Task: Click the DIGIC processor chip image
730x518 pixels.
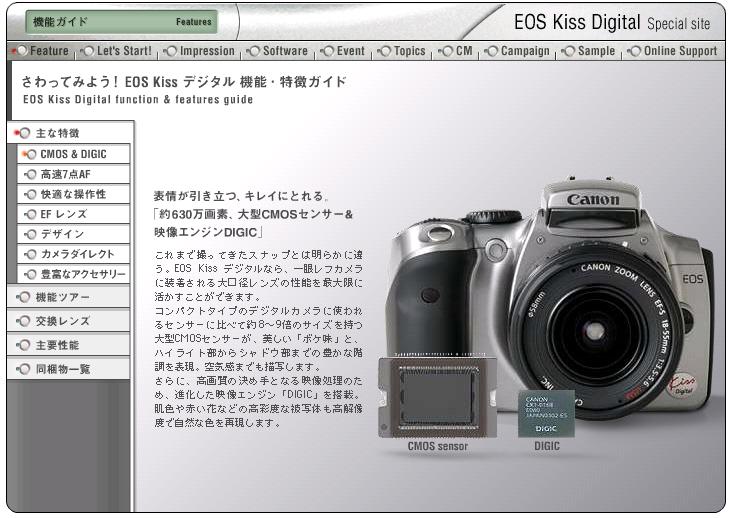Action: pyautogui.click(x=547, y=414)
